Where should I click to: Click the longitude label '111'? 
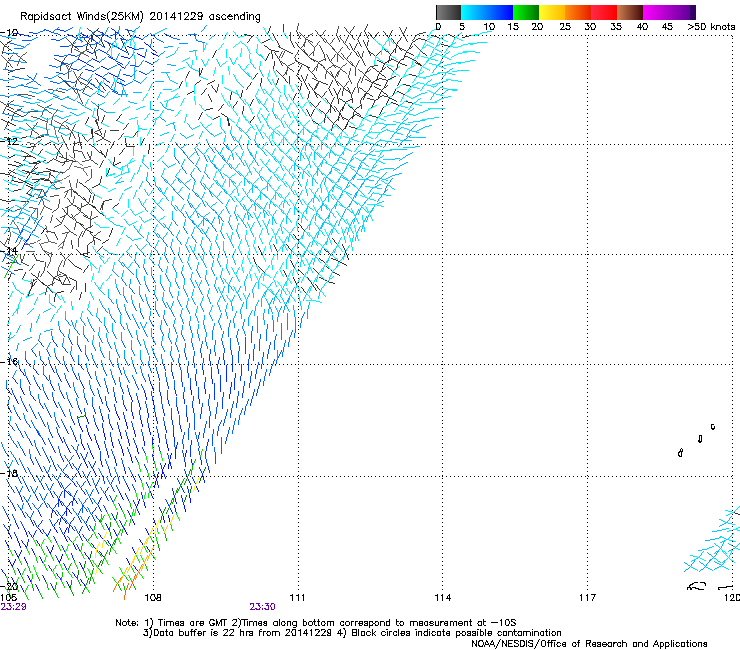(x=297, y=598)
